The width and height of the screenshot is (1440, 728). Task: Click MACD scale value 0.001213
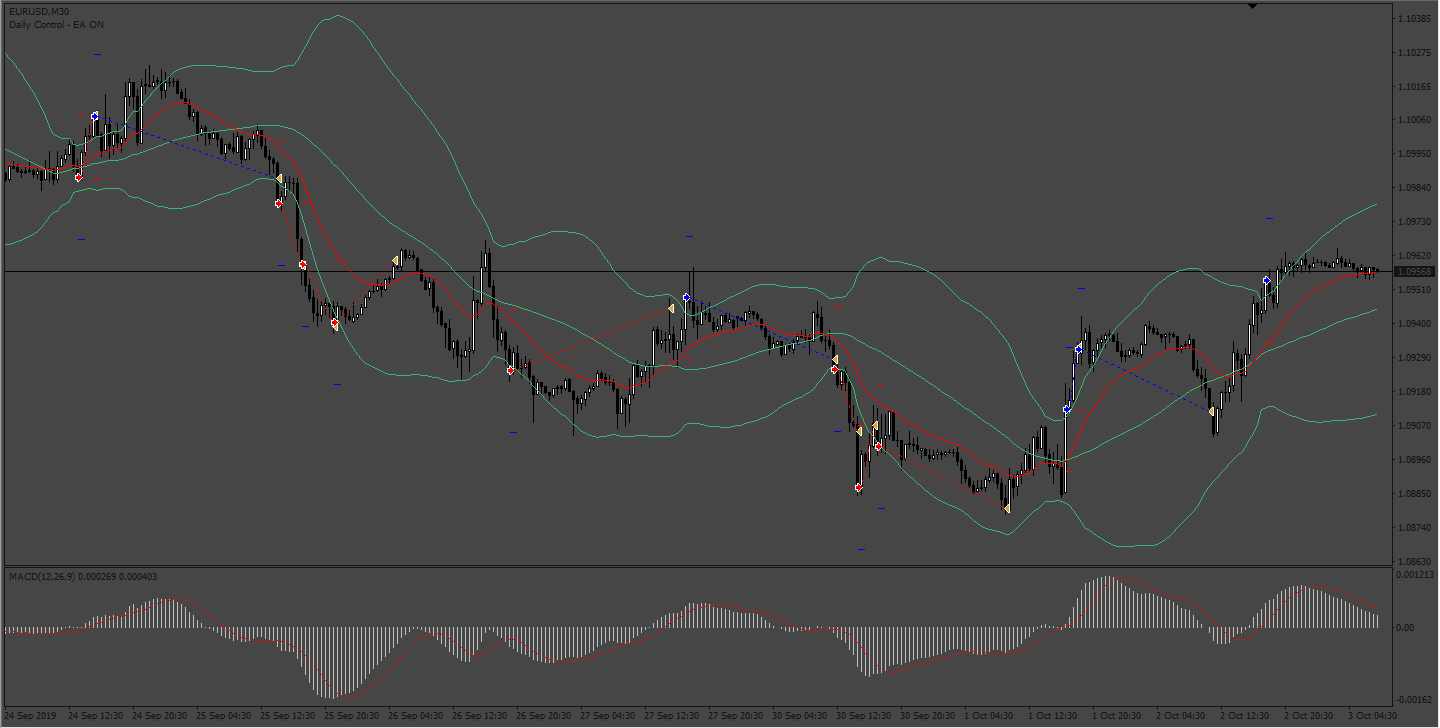point(1415,576)
